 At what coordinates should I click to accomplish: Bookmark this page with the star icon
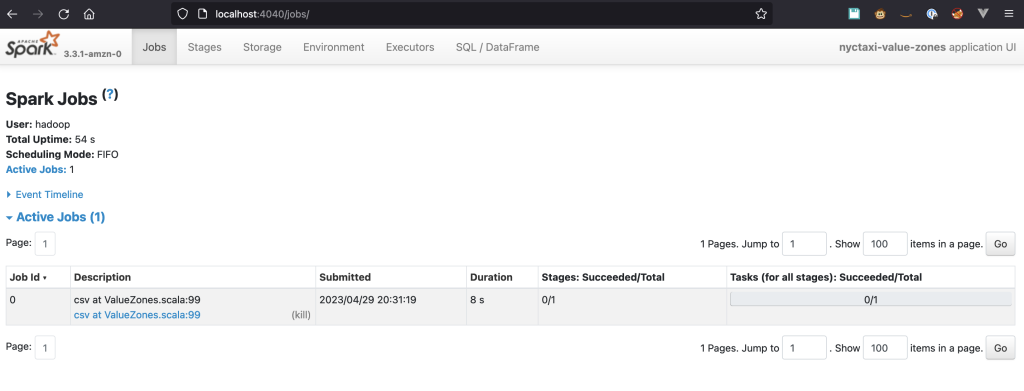[x=761, y=14]
